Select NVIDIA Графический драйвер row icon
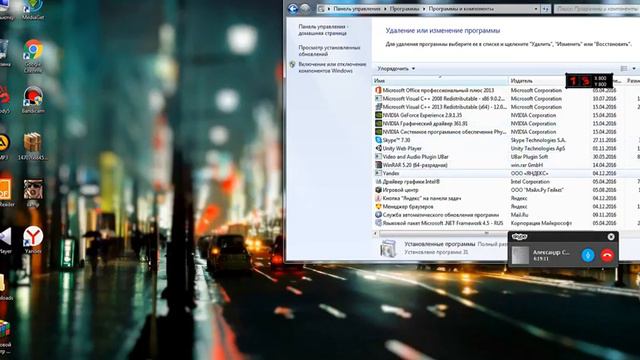 pyautogui.click(x=378, y=123)
